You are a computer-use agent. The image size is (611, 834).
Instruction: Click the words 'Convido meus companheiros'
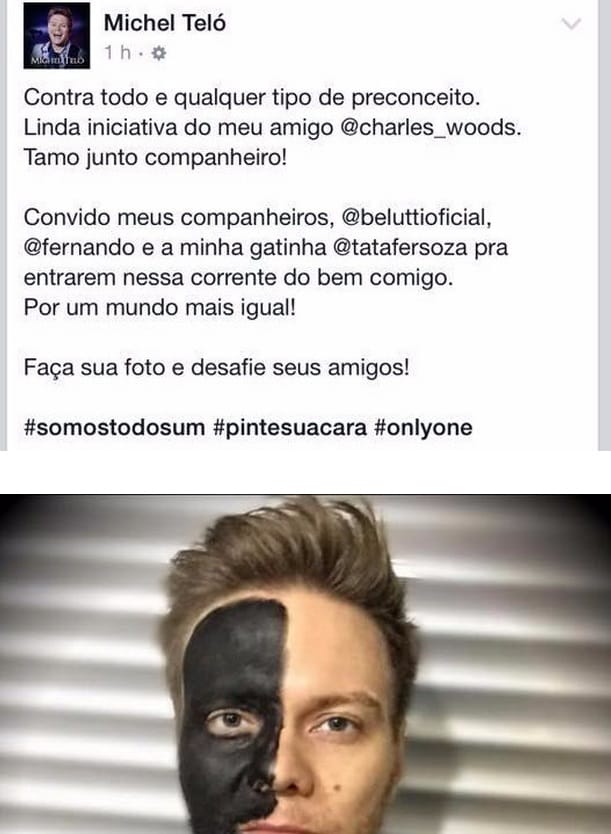click(x=176, y=218)
